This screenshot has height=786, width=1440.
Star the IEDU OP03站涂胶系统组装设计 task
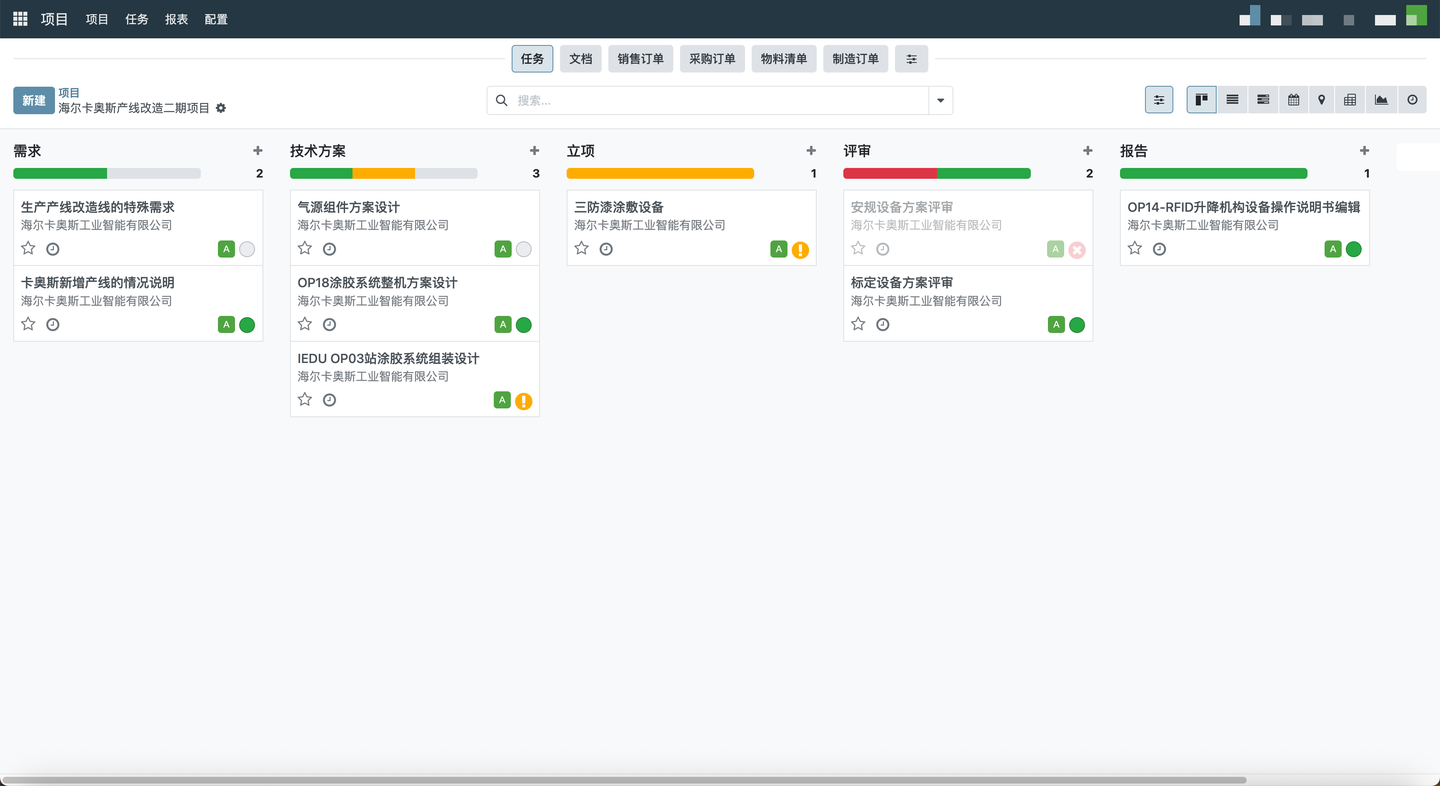(305, 399)
